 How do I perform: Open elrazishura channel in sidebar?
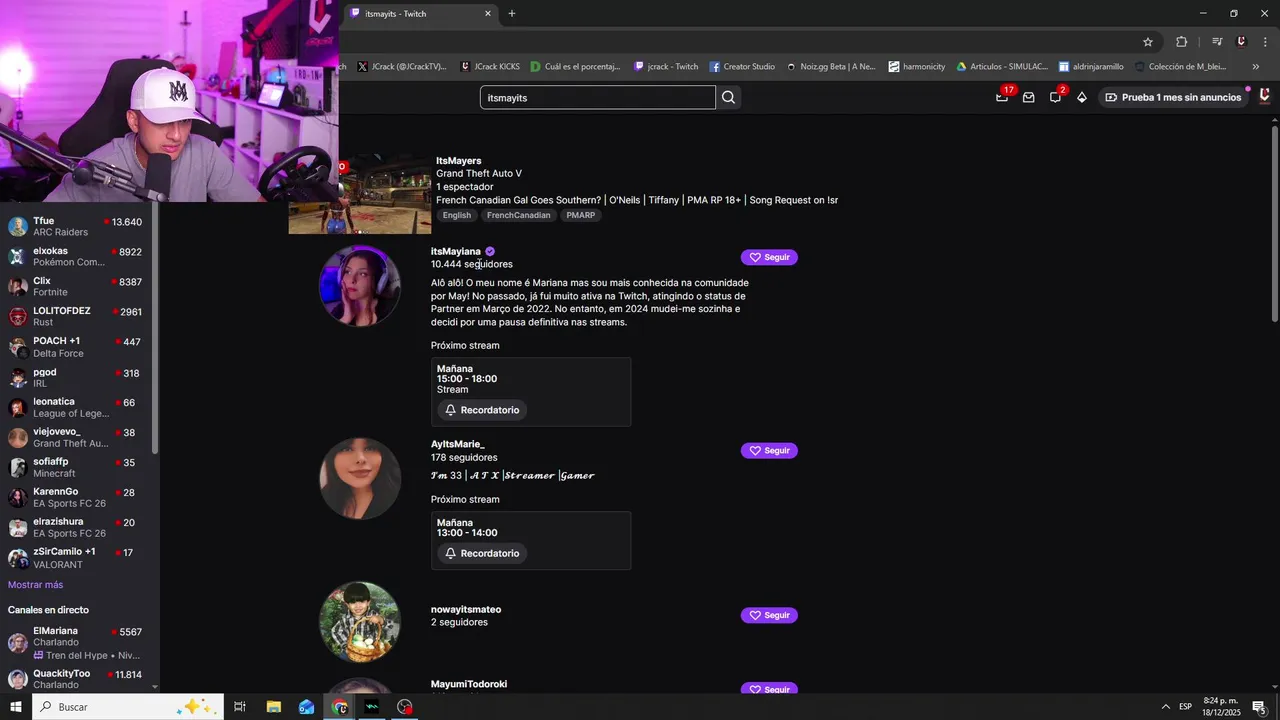pyautogui.click(x=76, y=527)
